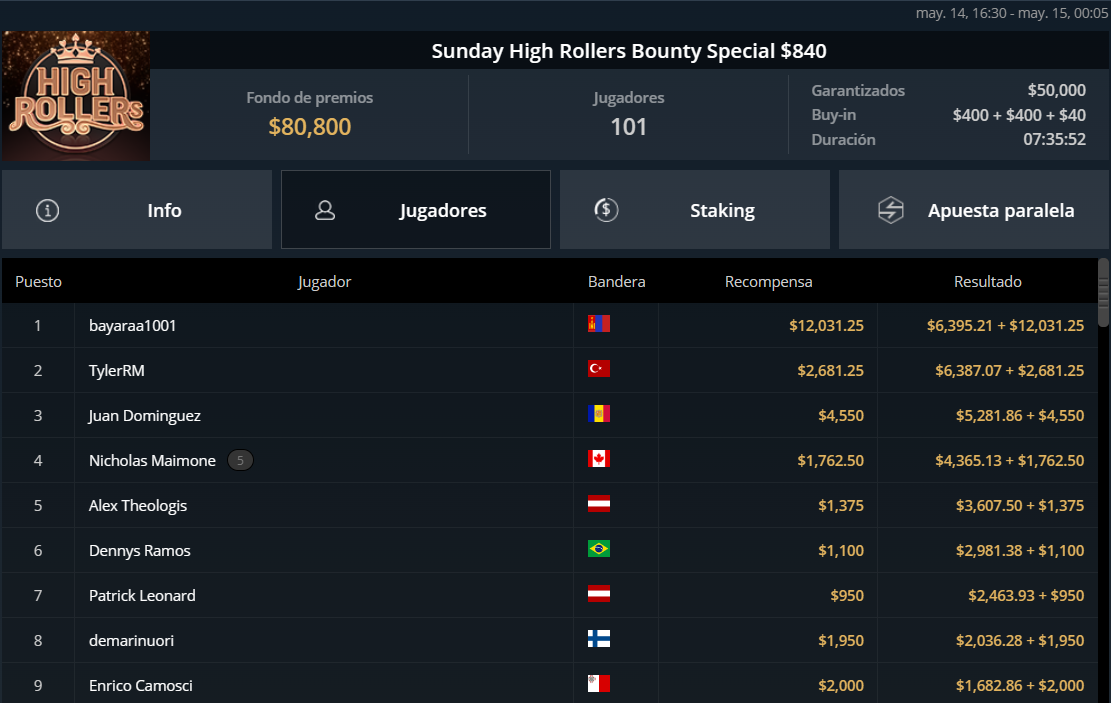Click the Canada flag for Nicholas Maimone
This screenshot has height=703, width=1111.
tap(599, 459)
